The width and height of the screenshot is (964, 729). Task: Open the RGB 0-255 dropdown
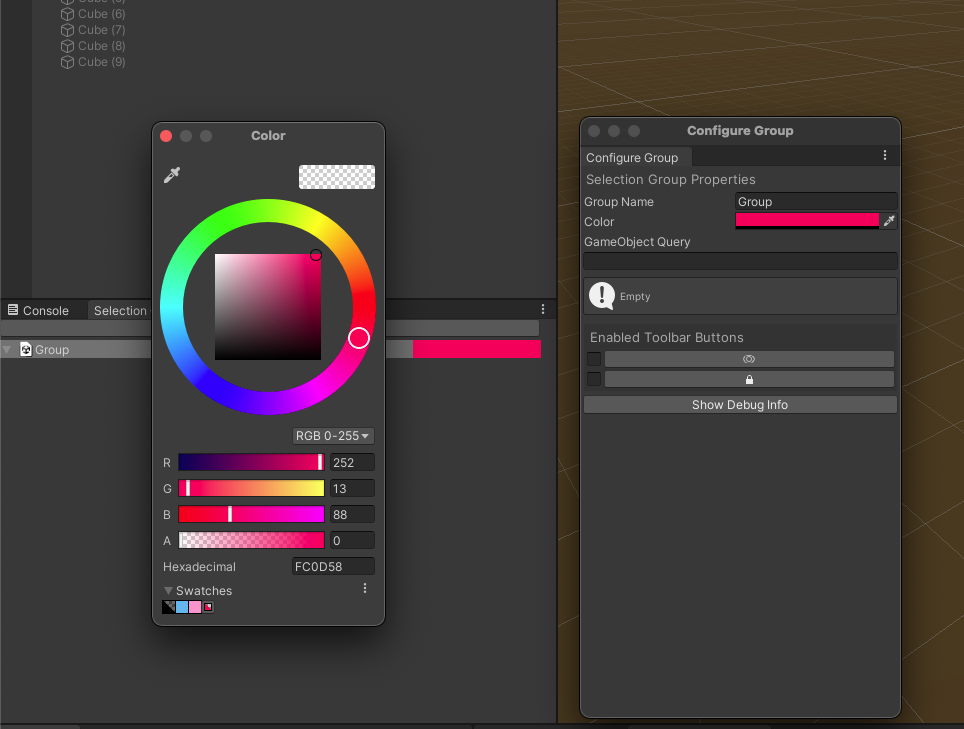click(332, 436)
